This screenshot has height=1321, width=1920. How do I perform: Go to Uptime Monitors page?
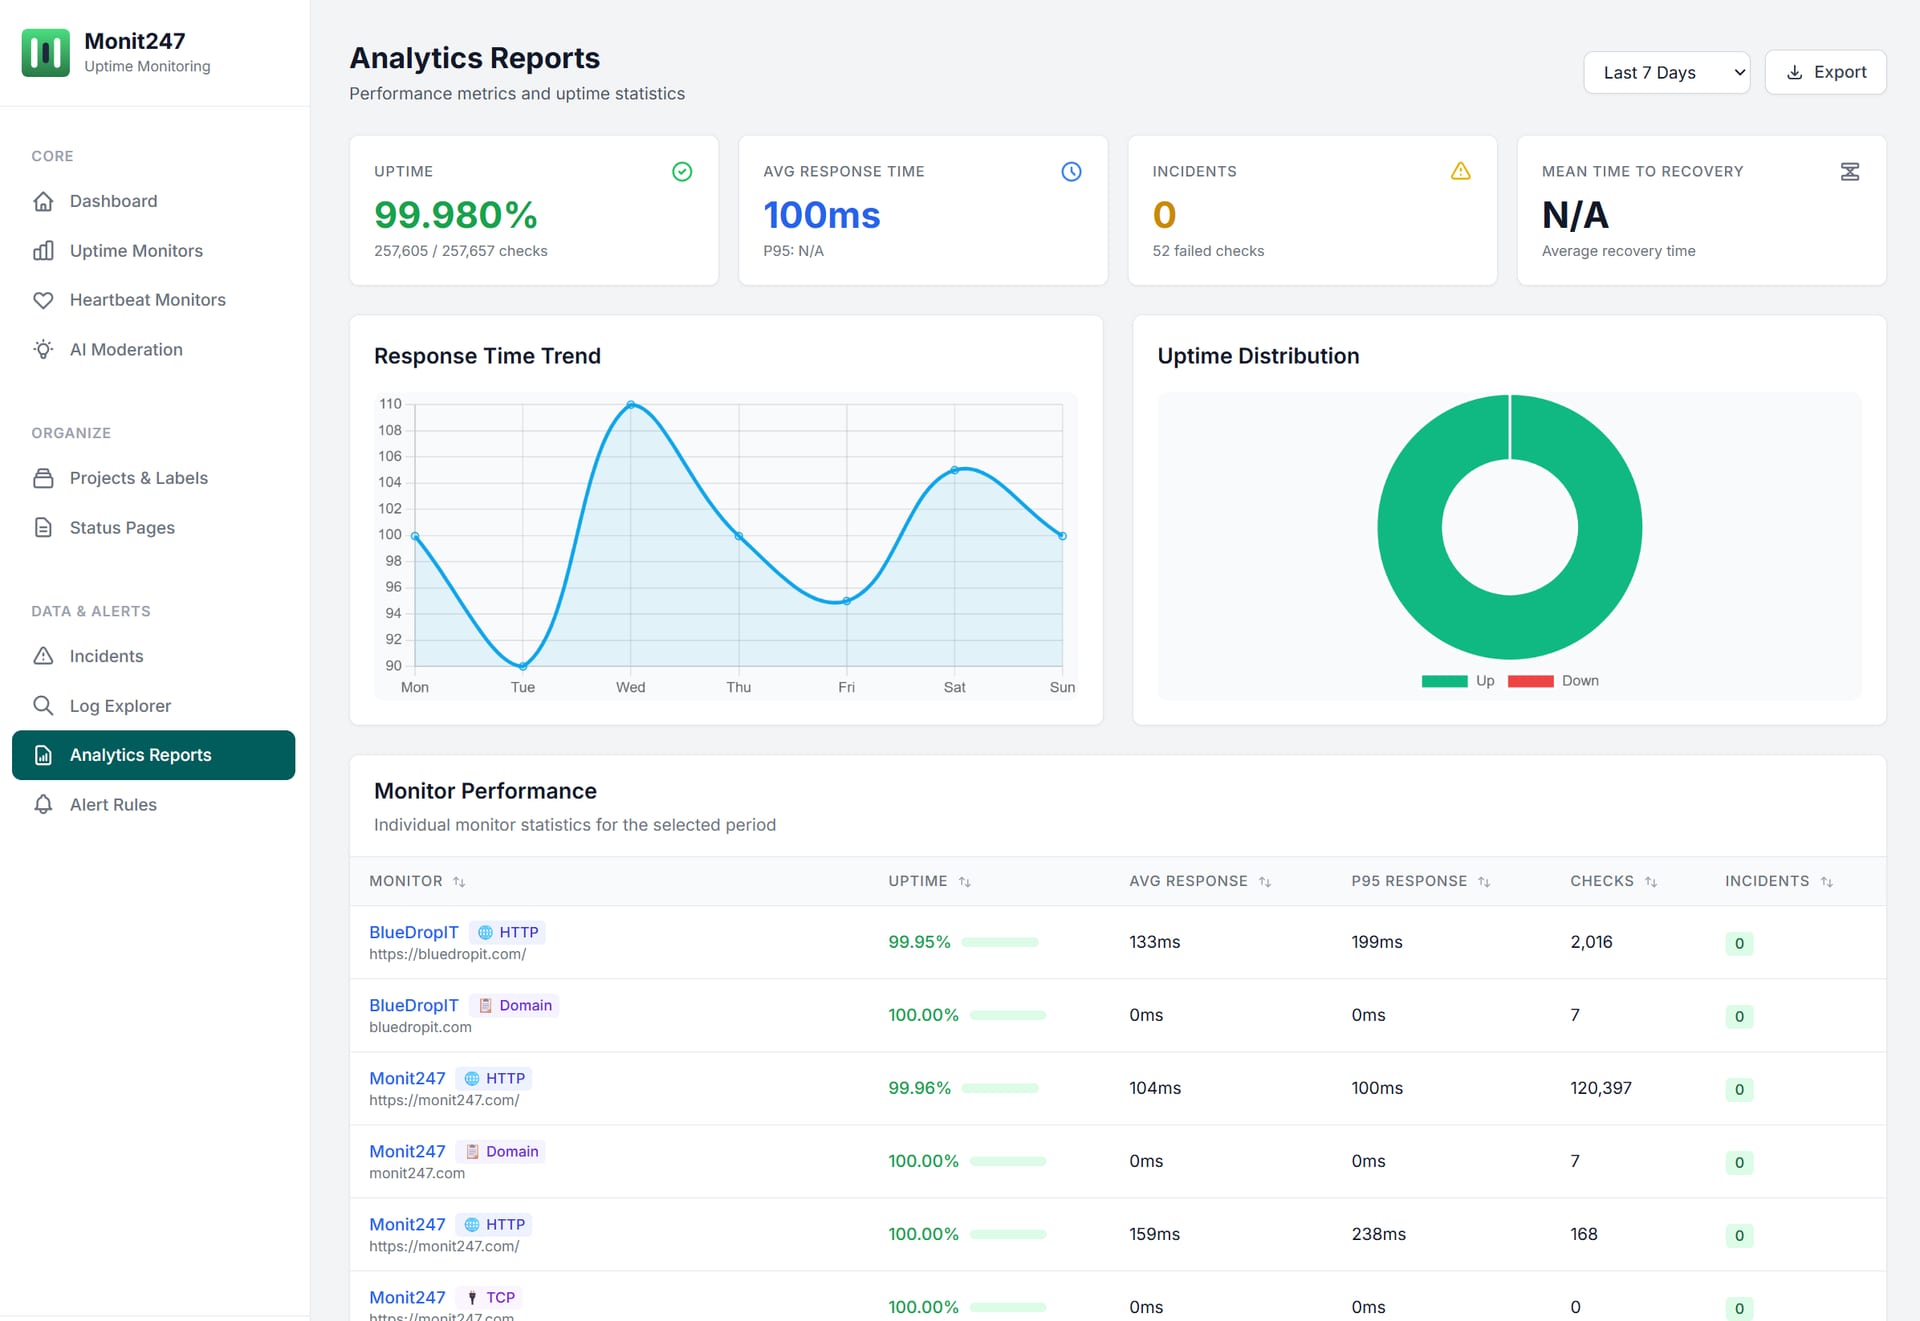point(153,251)
